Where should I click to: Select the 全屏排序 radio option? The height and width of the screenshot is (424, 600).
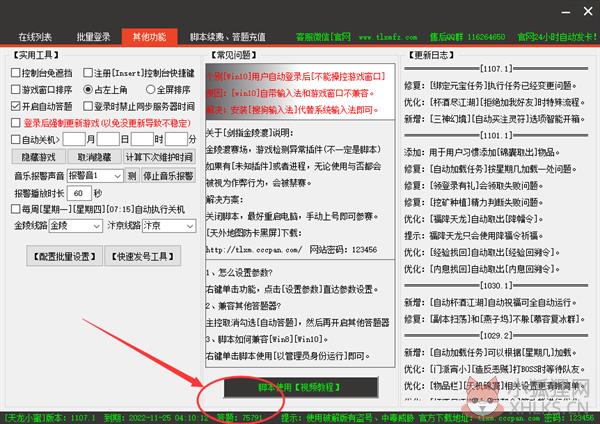pyautogui.click(x=150, y=90)
